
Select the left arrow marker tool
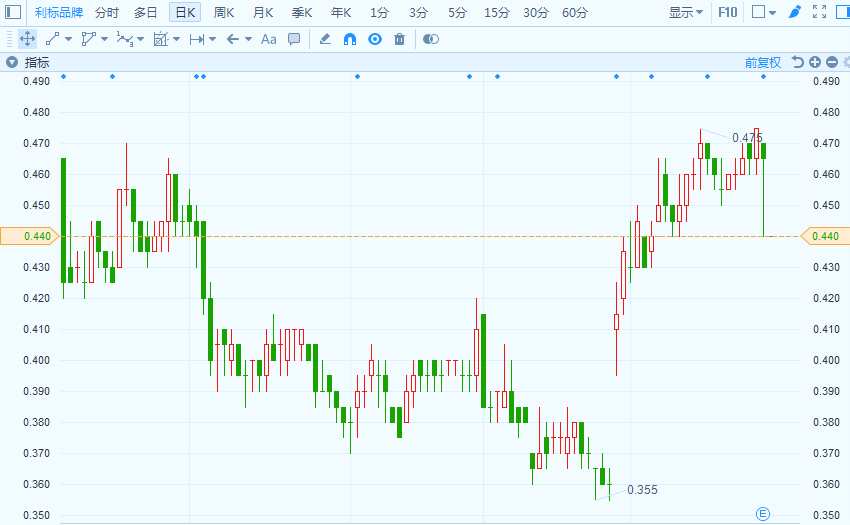click(233, 39)
